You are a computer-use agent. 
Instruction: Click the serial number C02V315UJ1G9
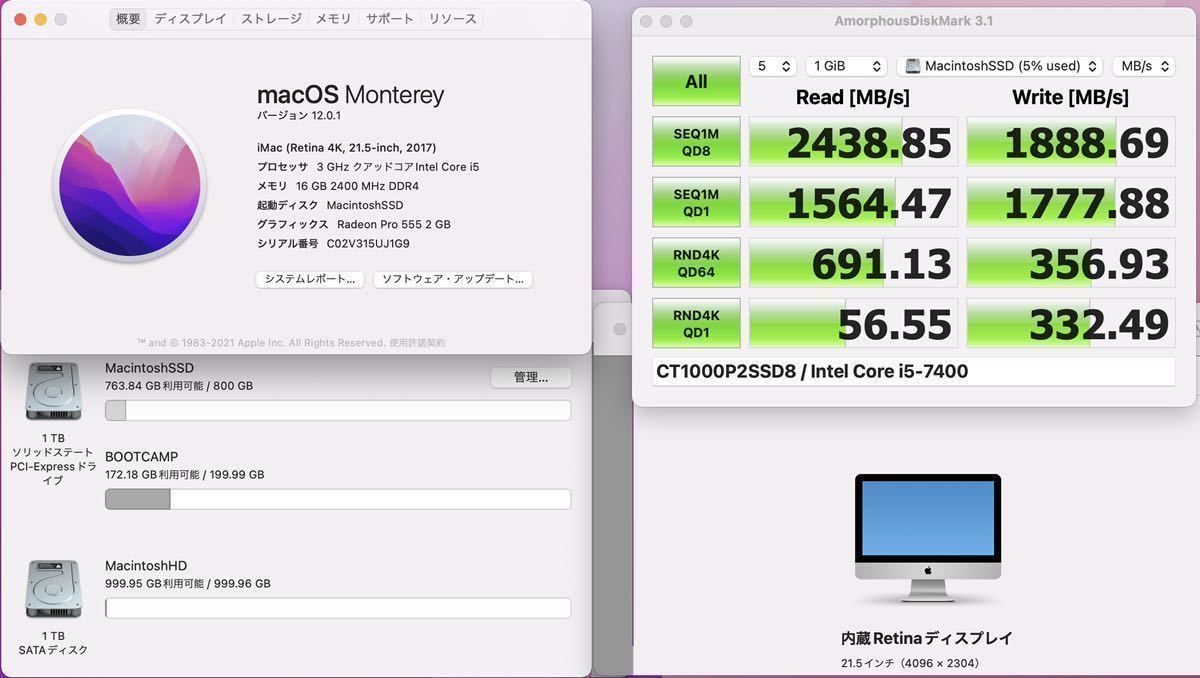[x=368, y=243]
